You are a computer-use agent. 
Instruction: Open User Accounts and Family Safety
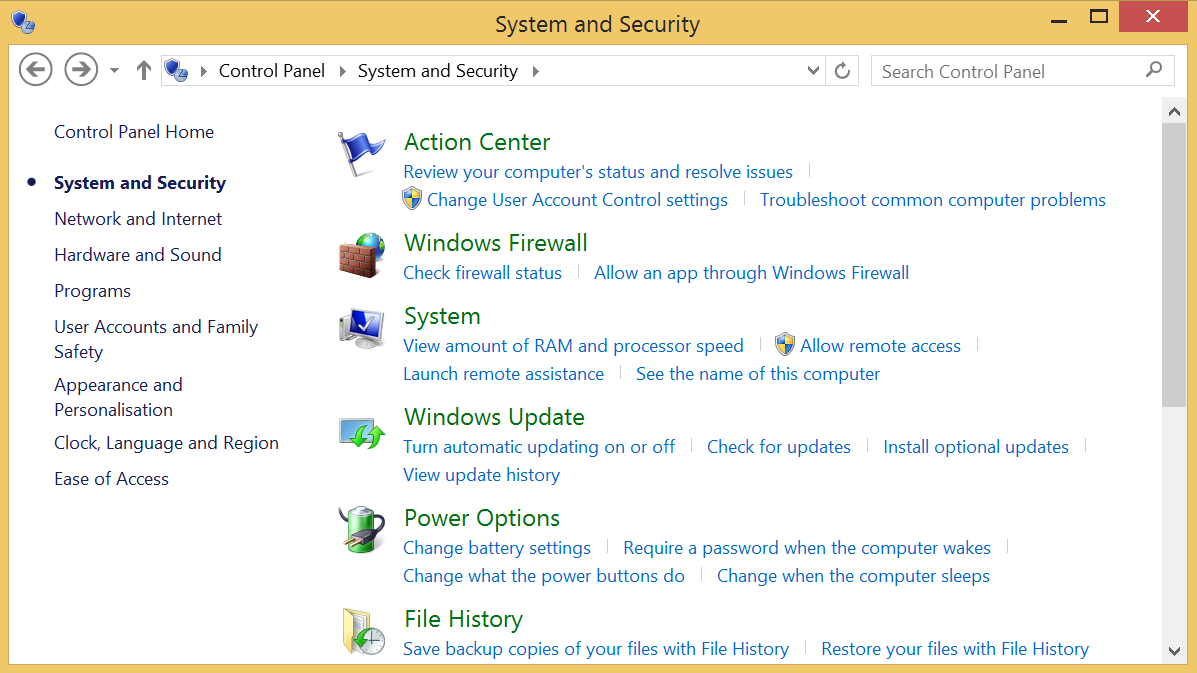pos(156,339)
